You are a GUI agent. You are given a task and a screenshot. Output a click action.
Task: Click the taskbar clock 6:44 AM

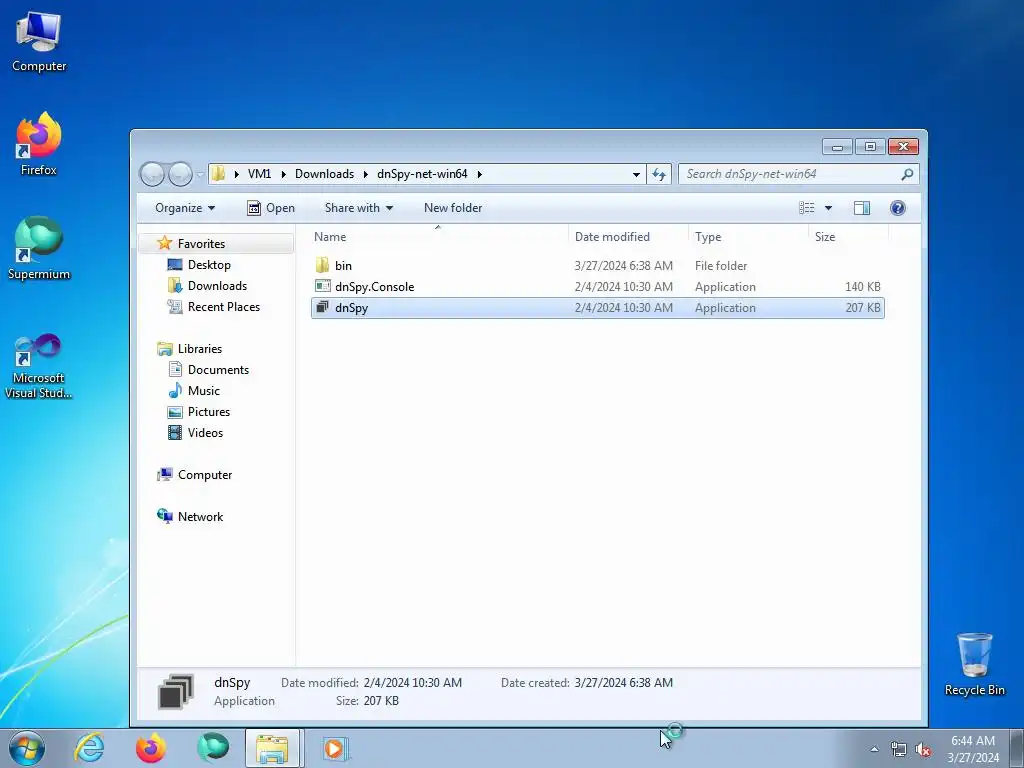pos(973,749)
